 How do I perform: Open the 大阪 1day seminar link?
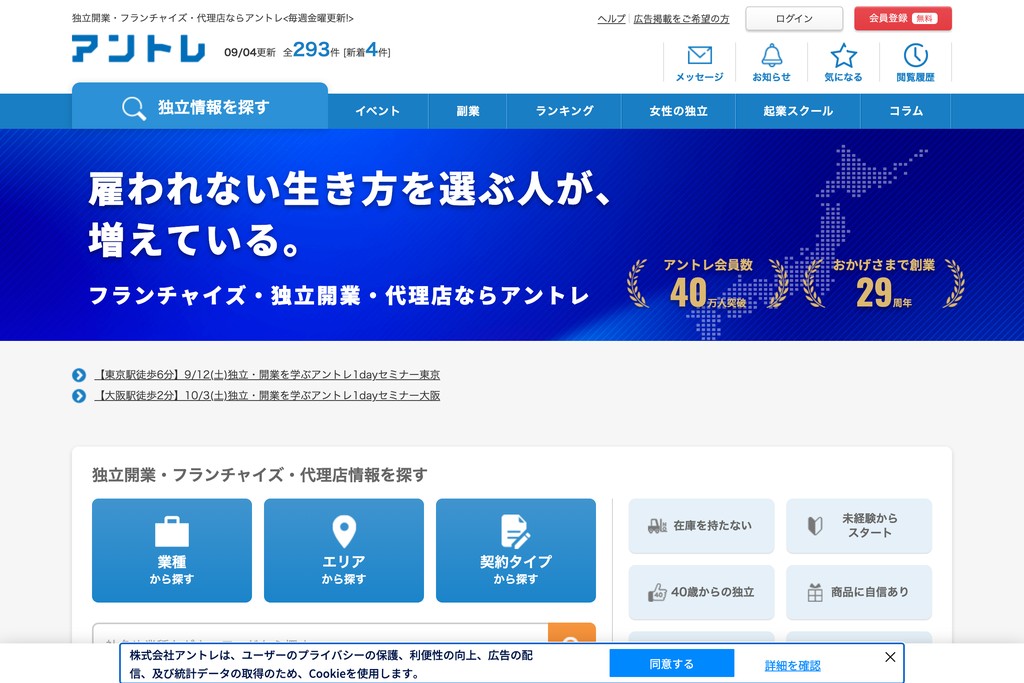click(x=267, y=396)
